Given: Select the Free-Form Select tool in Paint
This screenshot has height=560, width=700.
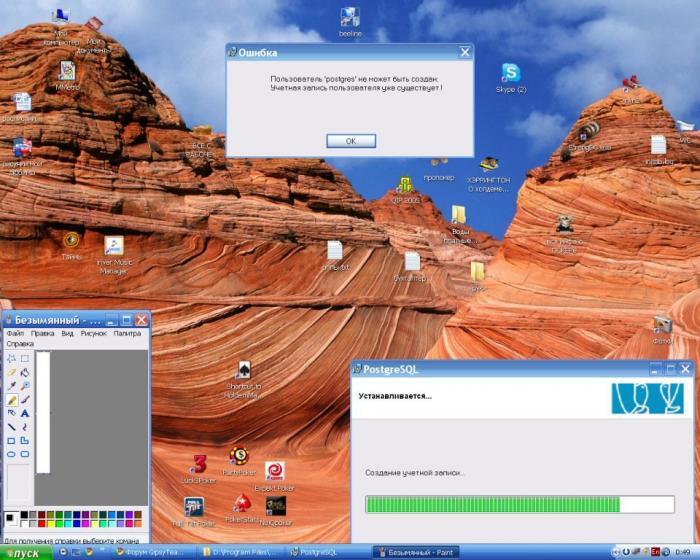Looking at the screenshot, I should click(11, 358).
